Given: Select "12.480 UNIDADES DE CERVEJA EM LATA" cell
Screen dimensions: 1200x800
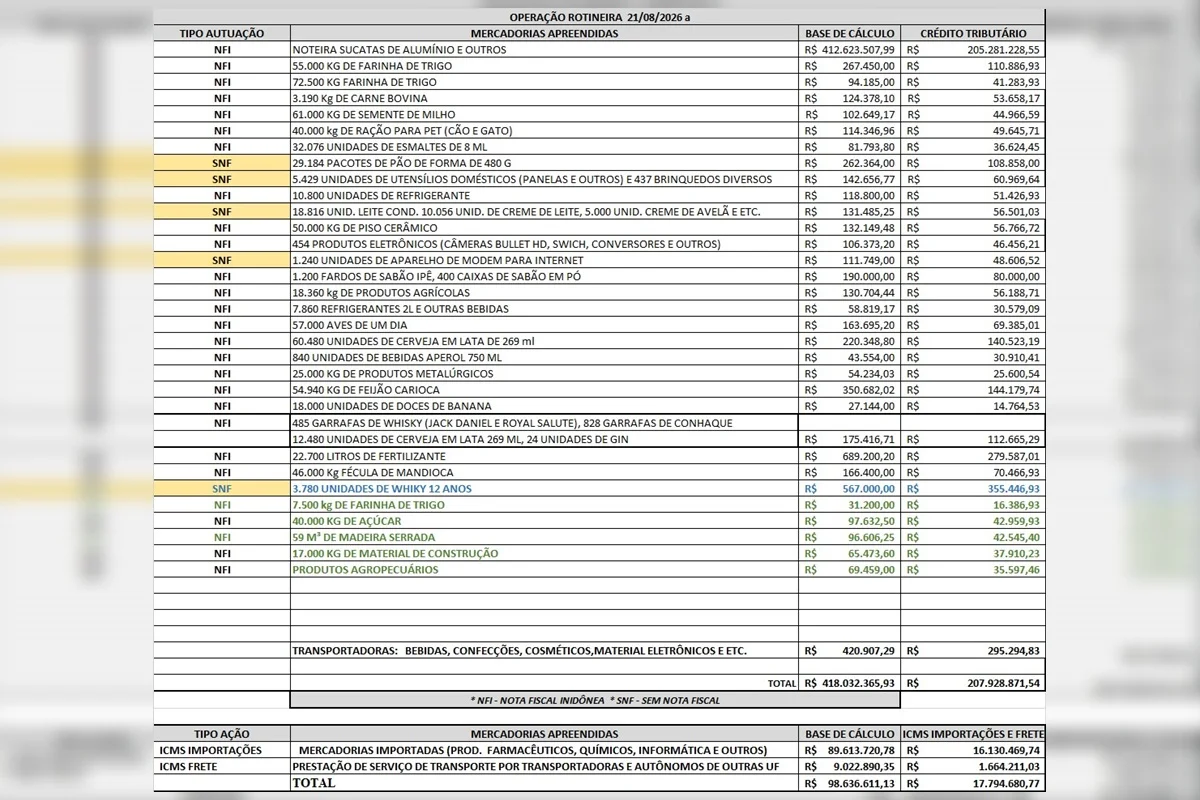Looking at the screenshot, I should (545, 439).
